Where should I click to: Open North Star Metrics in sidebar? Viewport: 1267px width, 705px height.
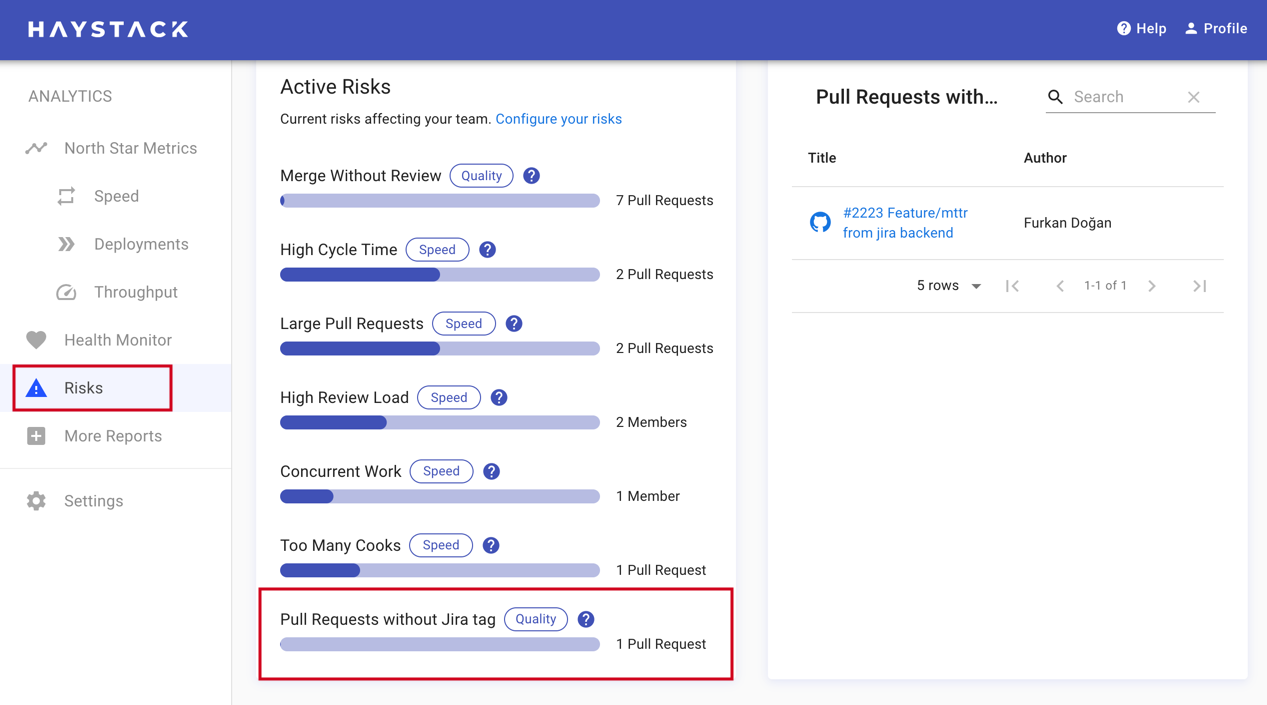pos(116,148)
